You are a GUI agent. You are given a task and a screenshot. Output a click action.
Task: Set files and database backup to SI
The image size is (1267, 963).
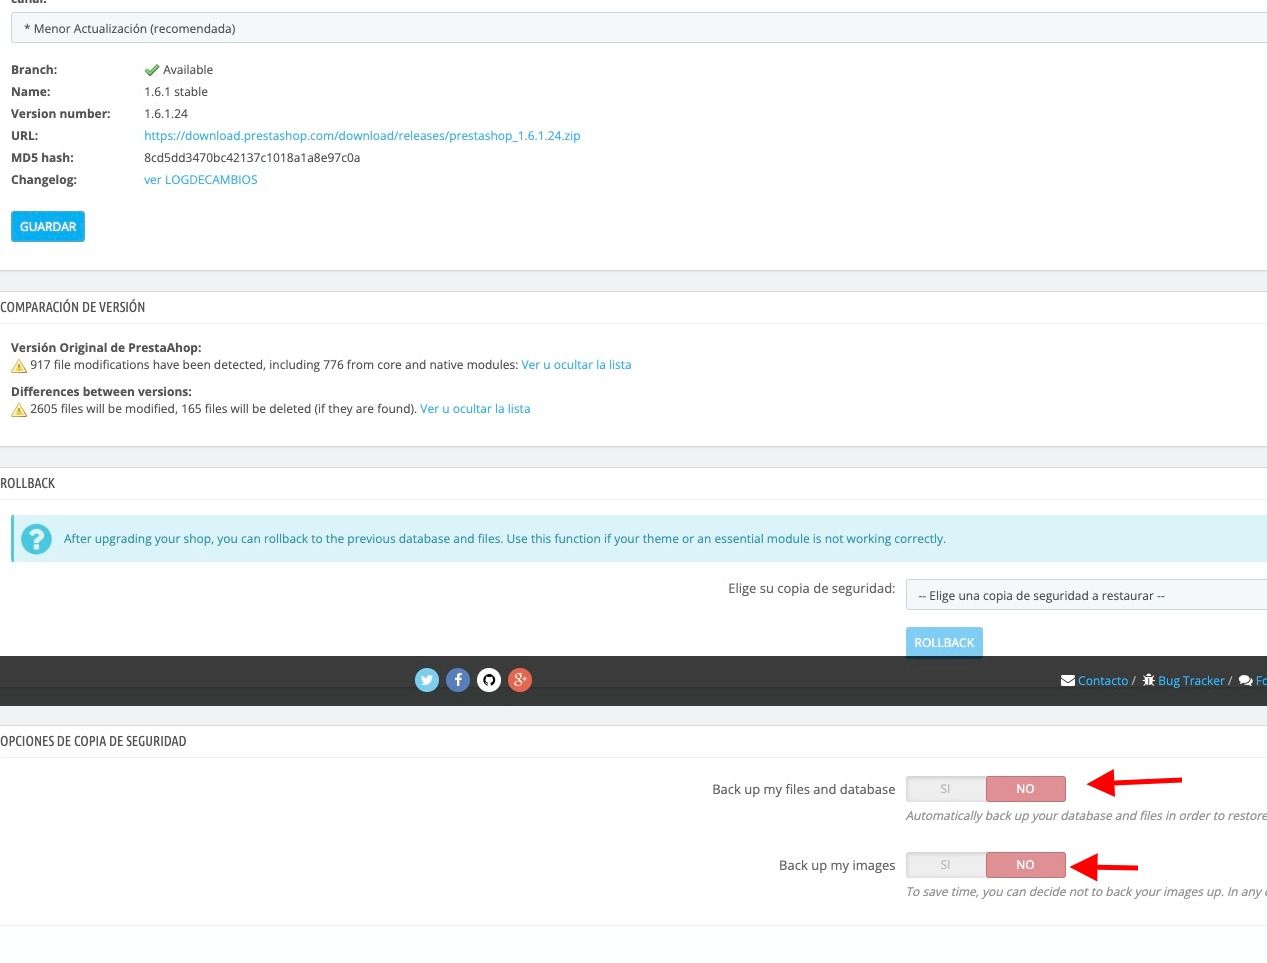pyautogui.click(x=946, y=789)
